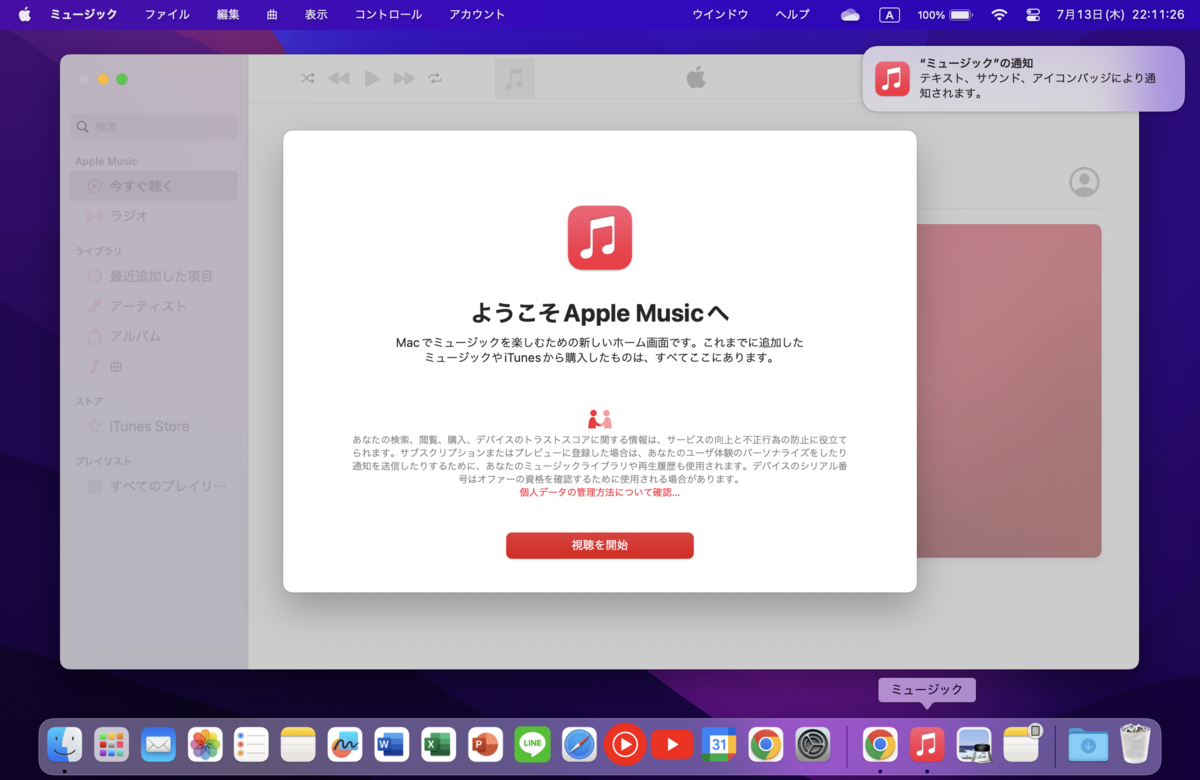Open Google Calendar from the Dock
Image resolution: width=1200 pixels, height=780 pixels.
pyautogui.click(x=719, y=744)
